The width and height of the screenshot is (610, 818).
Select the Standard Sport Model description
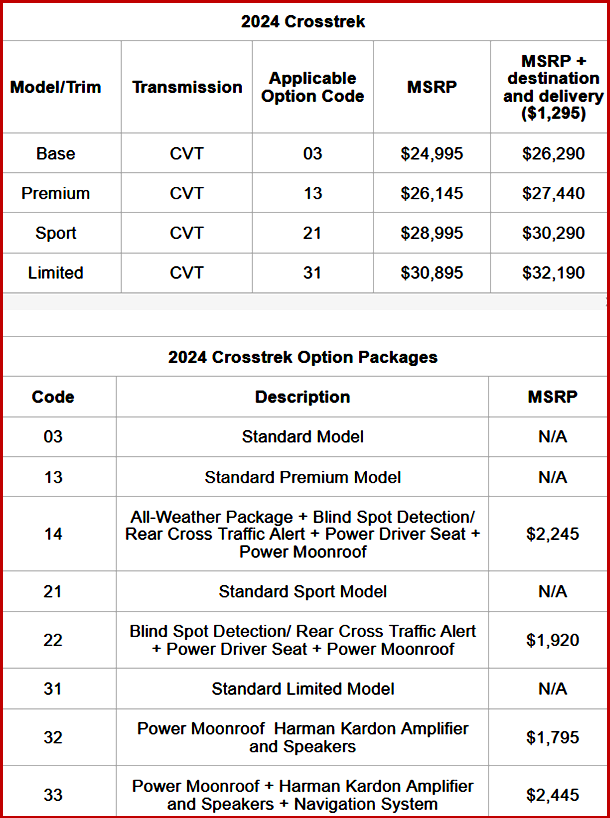click(x=302, y=591)
